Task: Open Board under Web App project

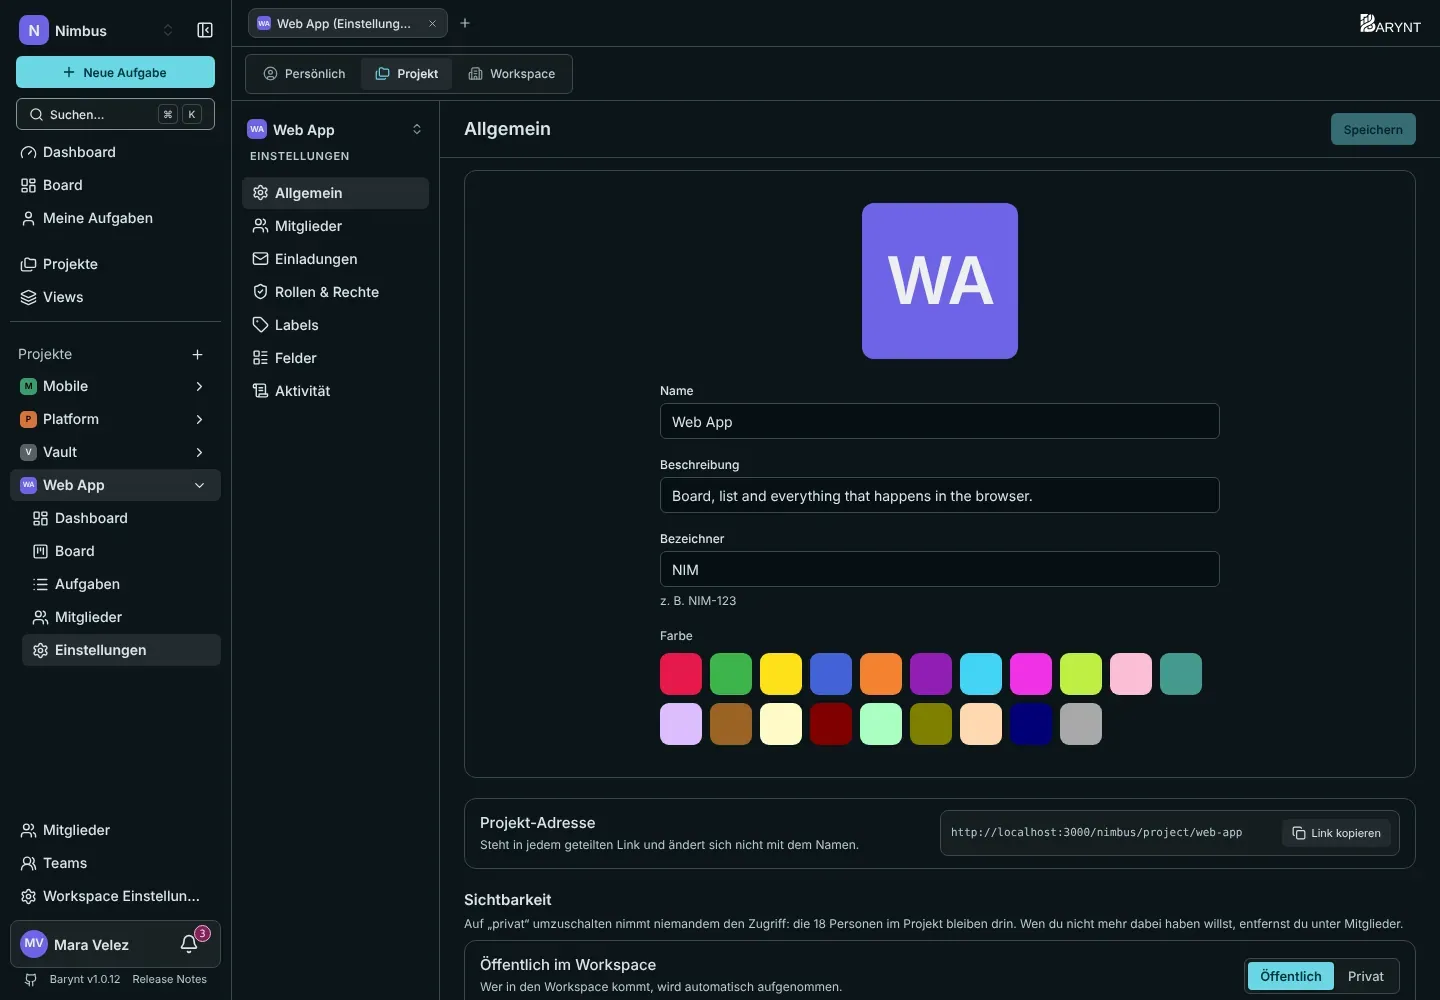Action: pyautogui.click(x=121, y=551)
